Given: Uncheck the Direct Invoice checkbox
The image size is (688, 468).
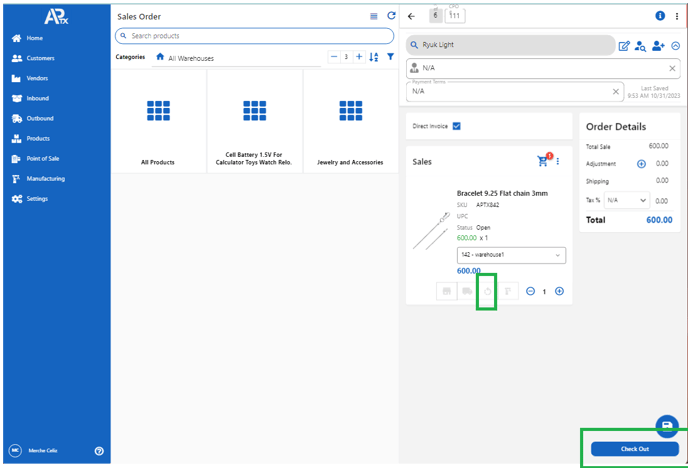Looking at the screenshot, I should [456, 126].
